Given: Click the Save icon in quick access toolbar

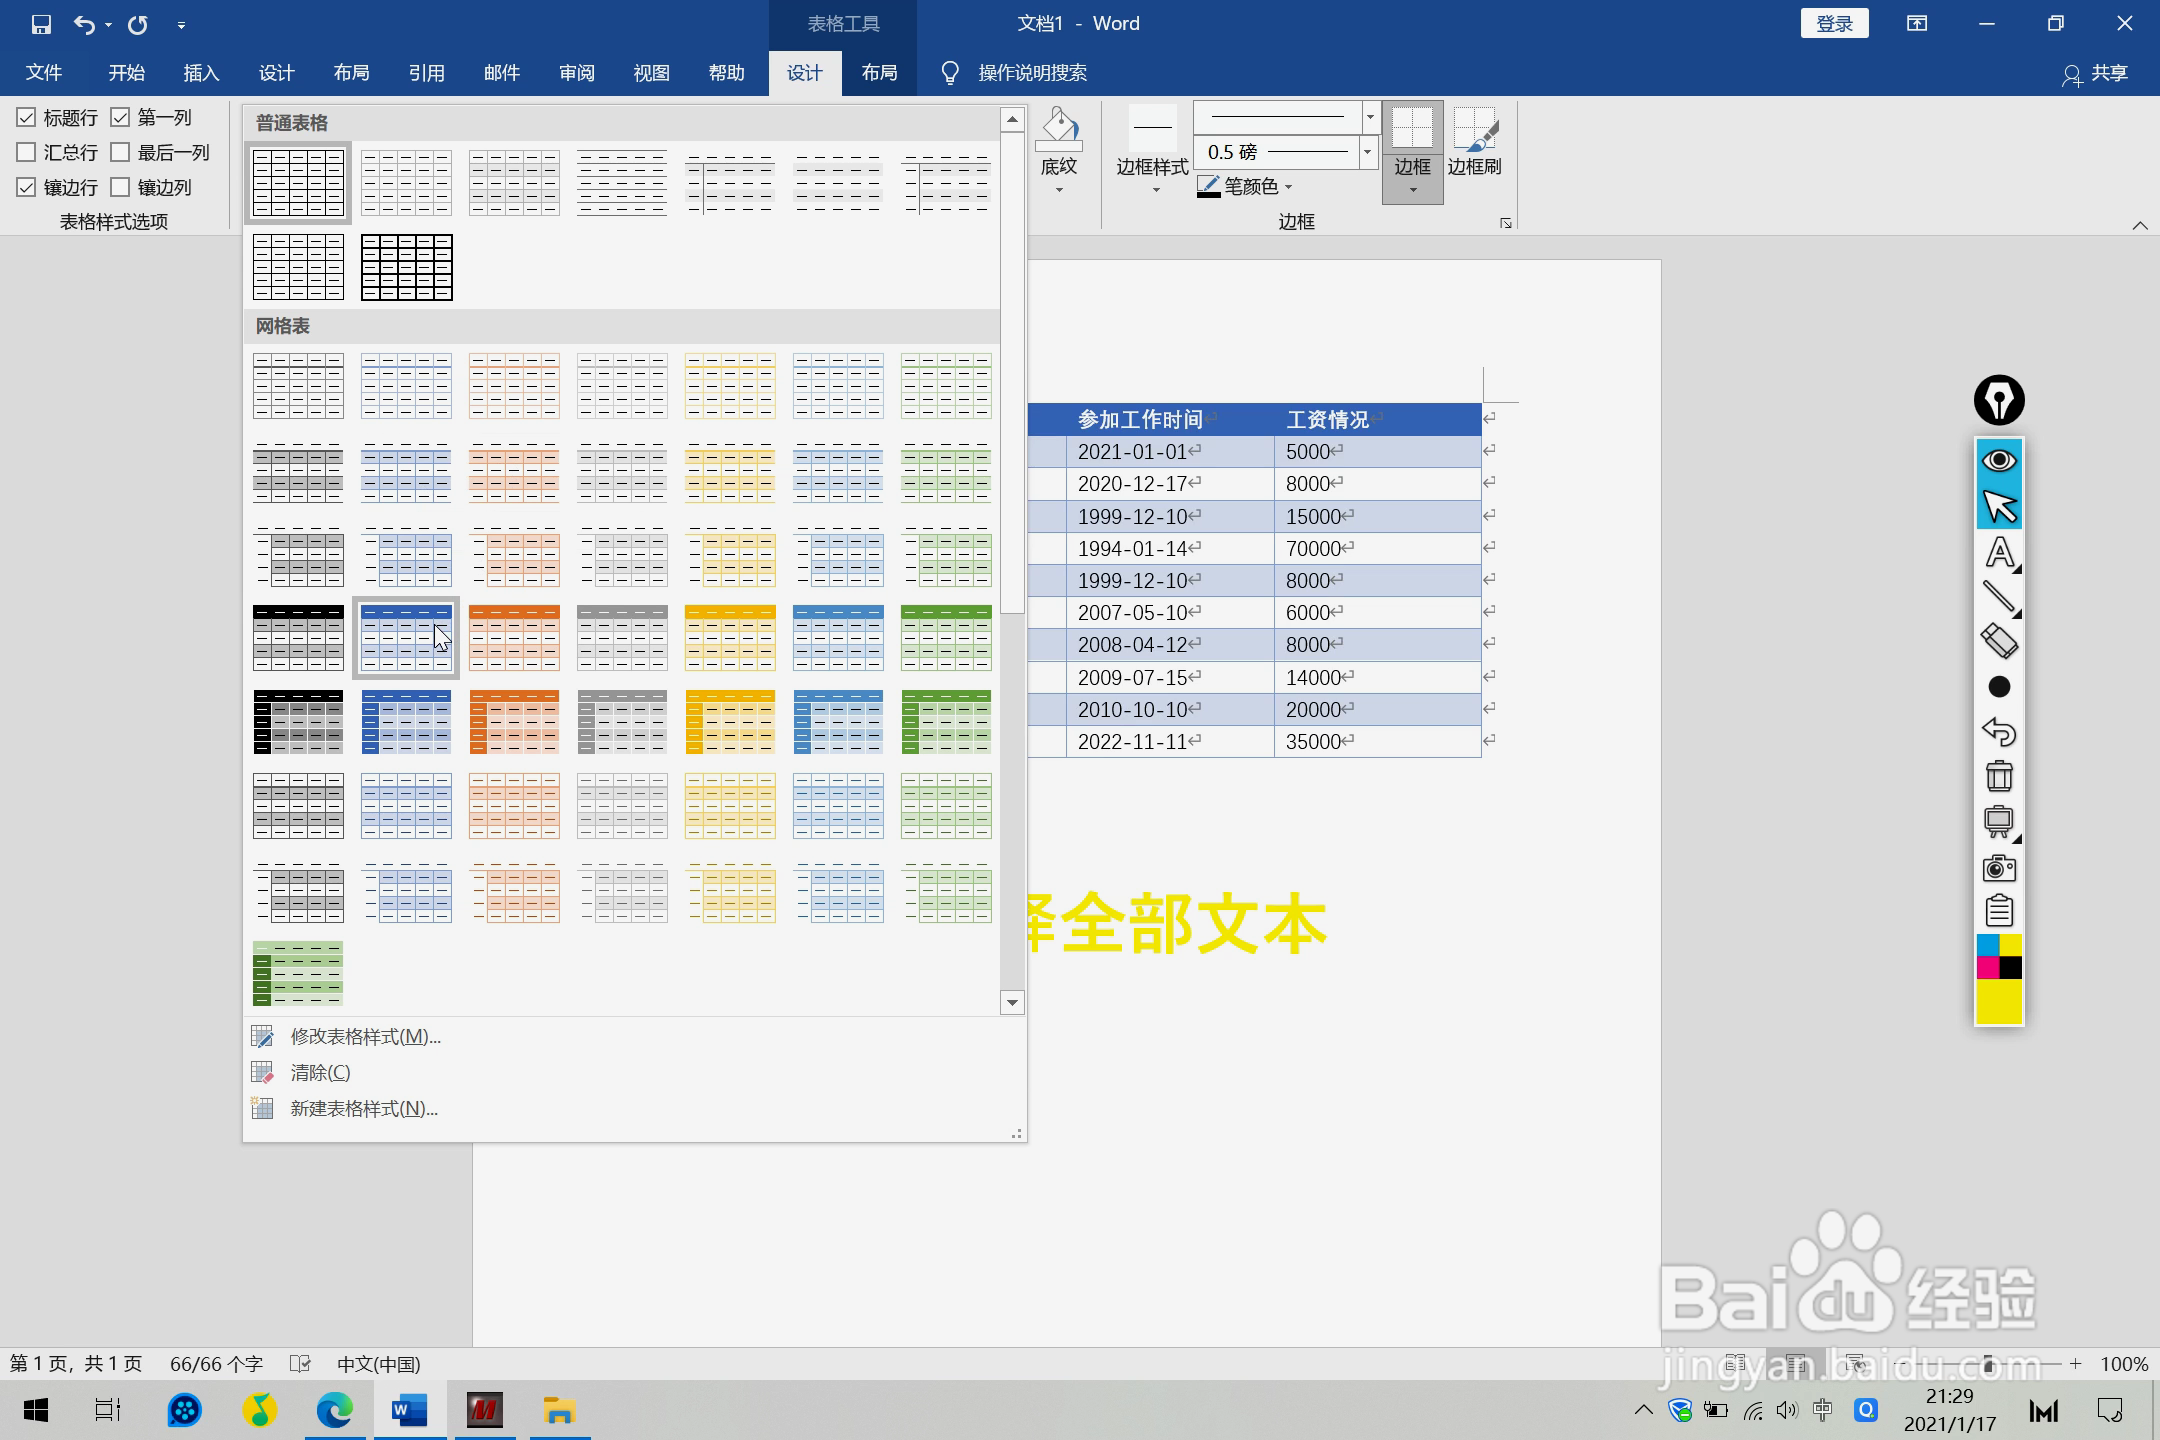Looking at the screenshot, I should [x=41, y=24].
